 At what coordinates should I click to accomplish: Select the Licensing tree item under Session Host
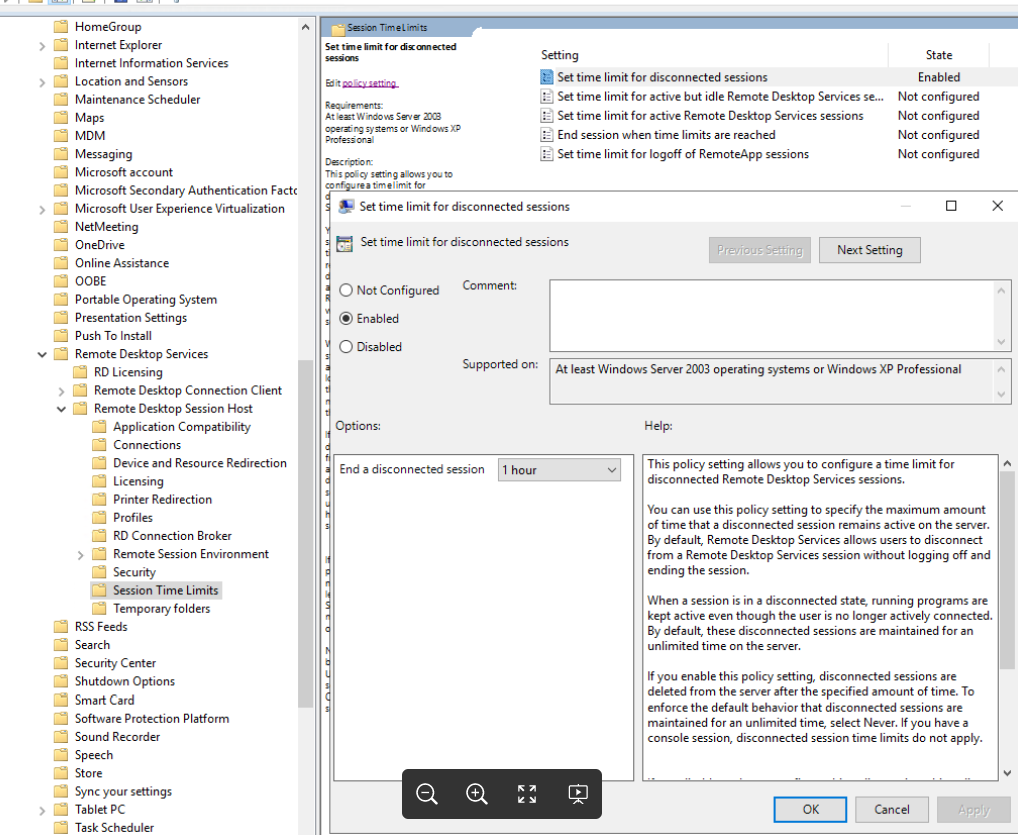138,481
